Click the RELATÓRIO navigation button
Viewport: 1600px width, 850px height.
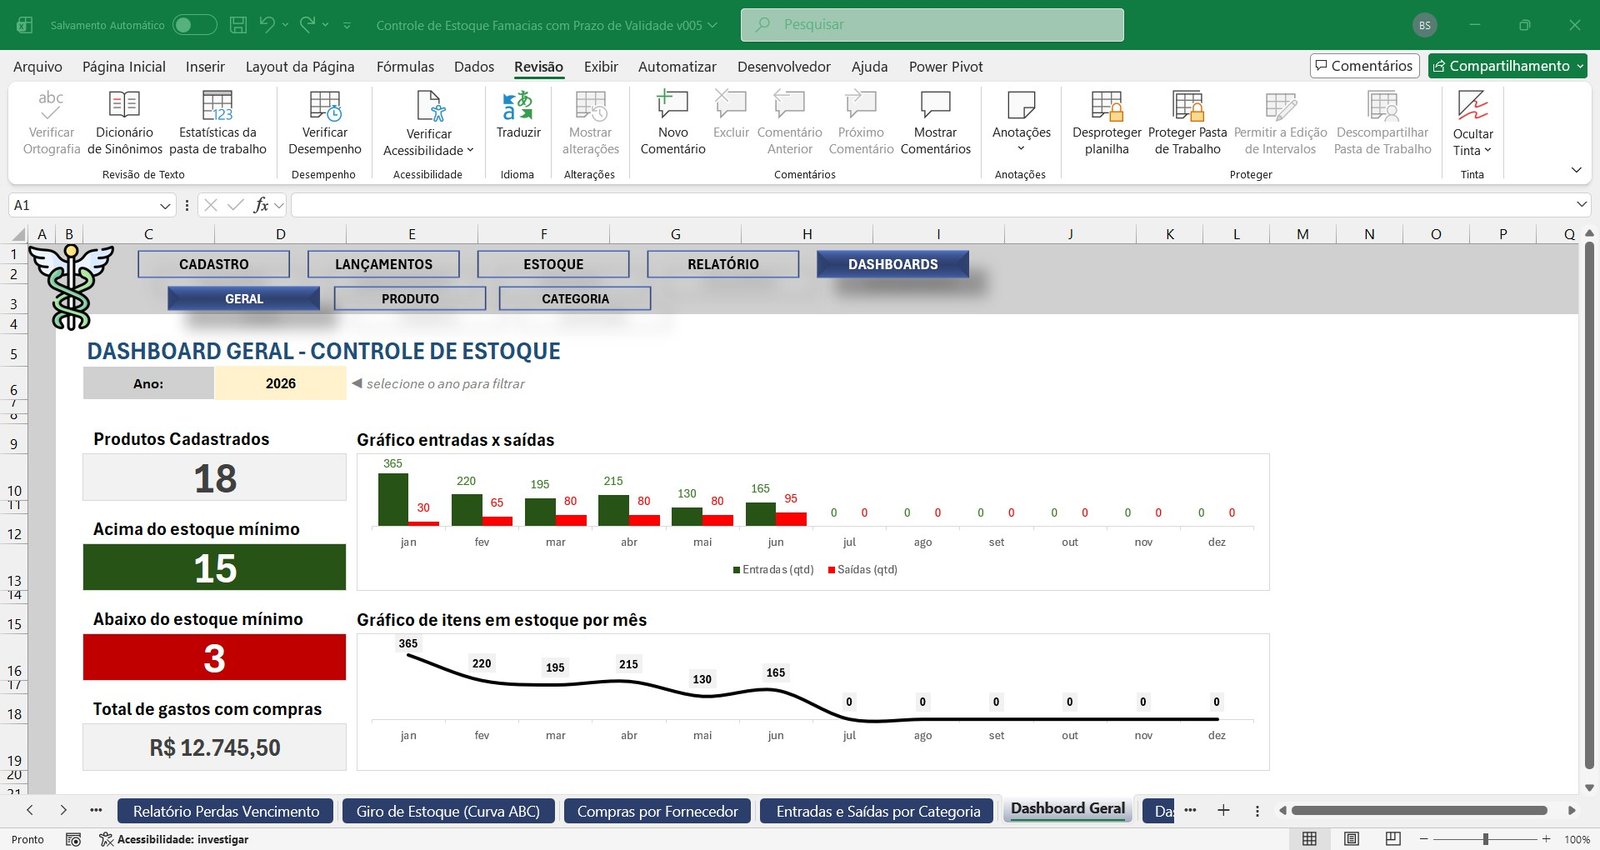(723, 264)
